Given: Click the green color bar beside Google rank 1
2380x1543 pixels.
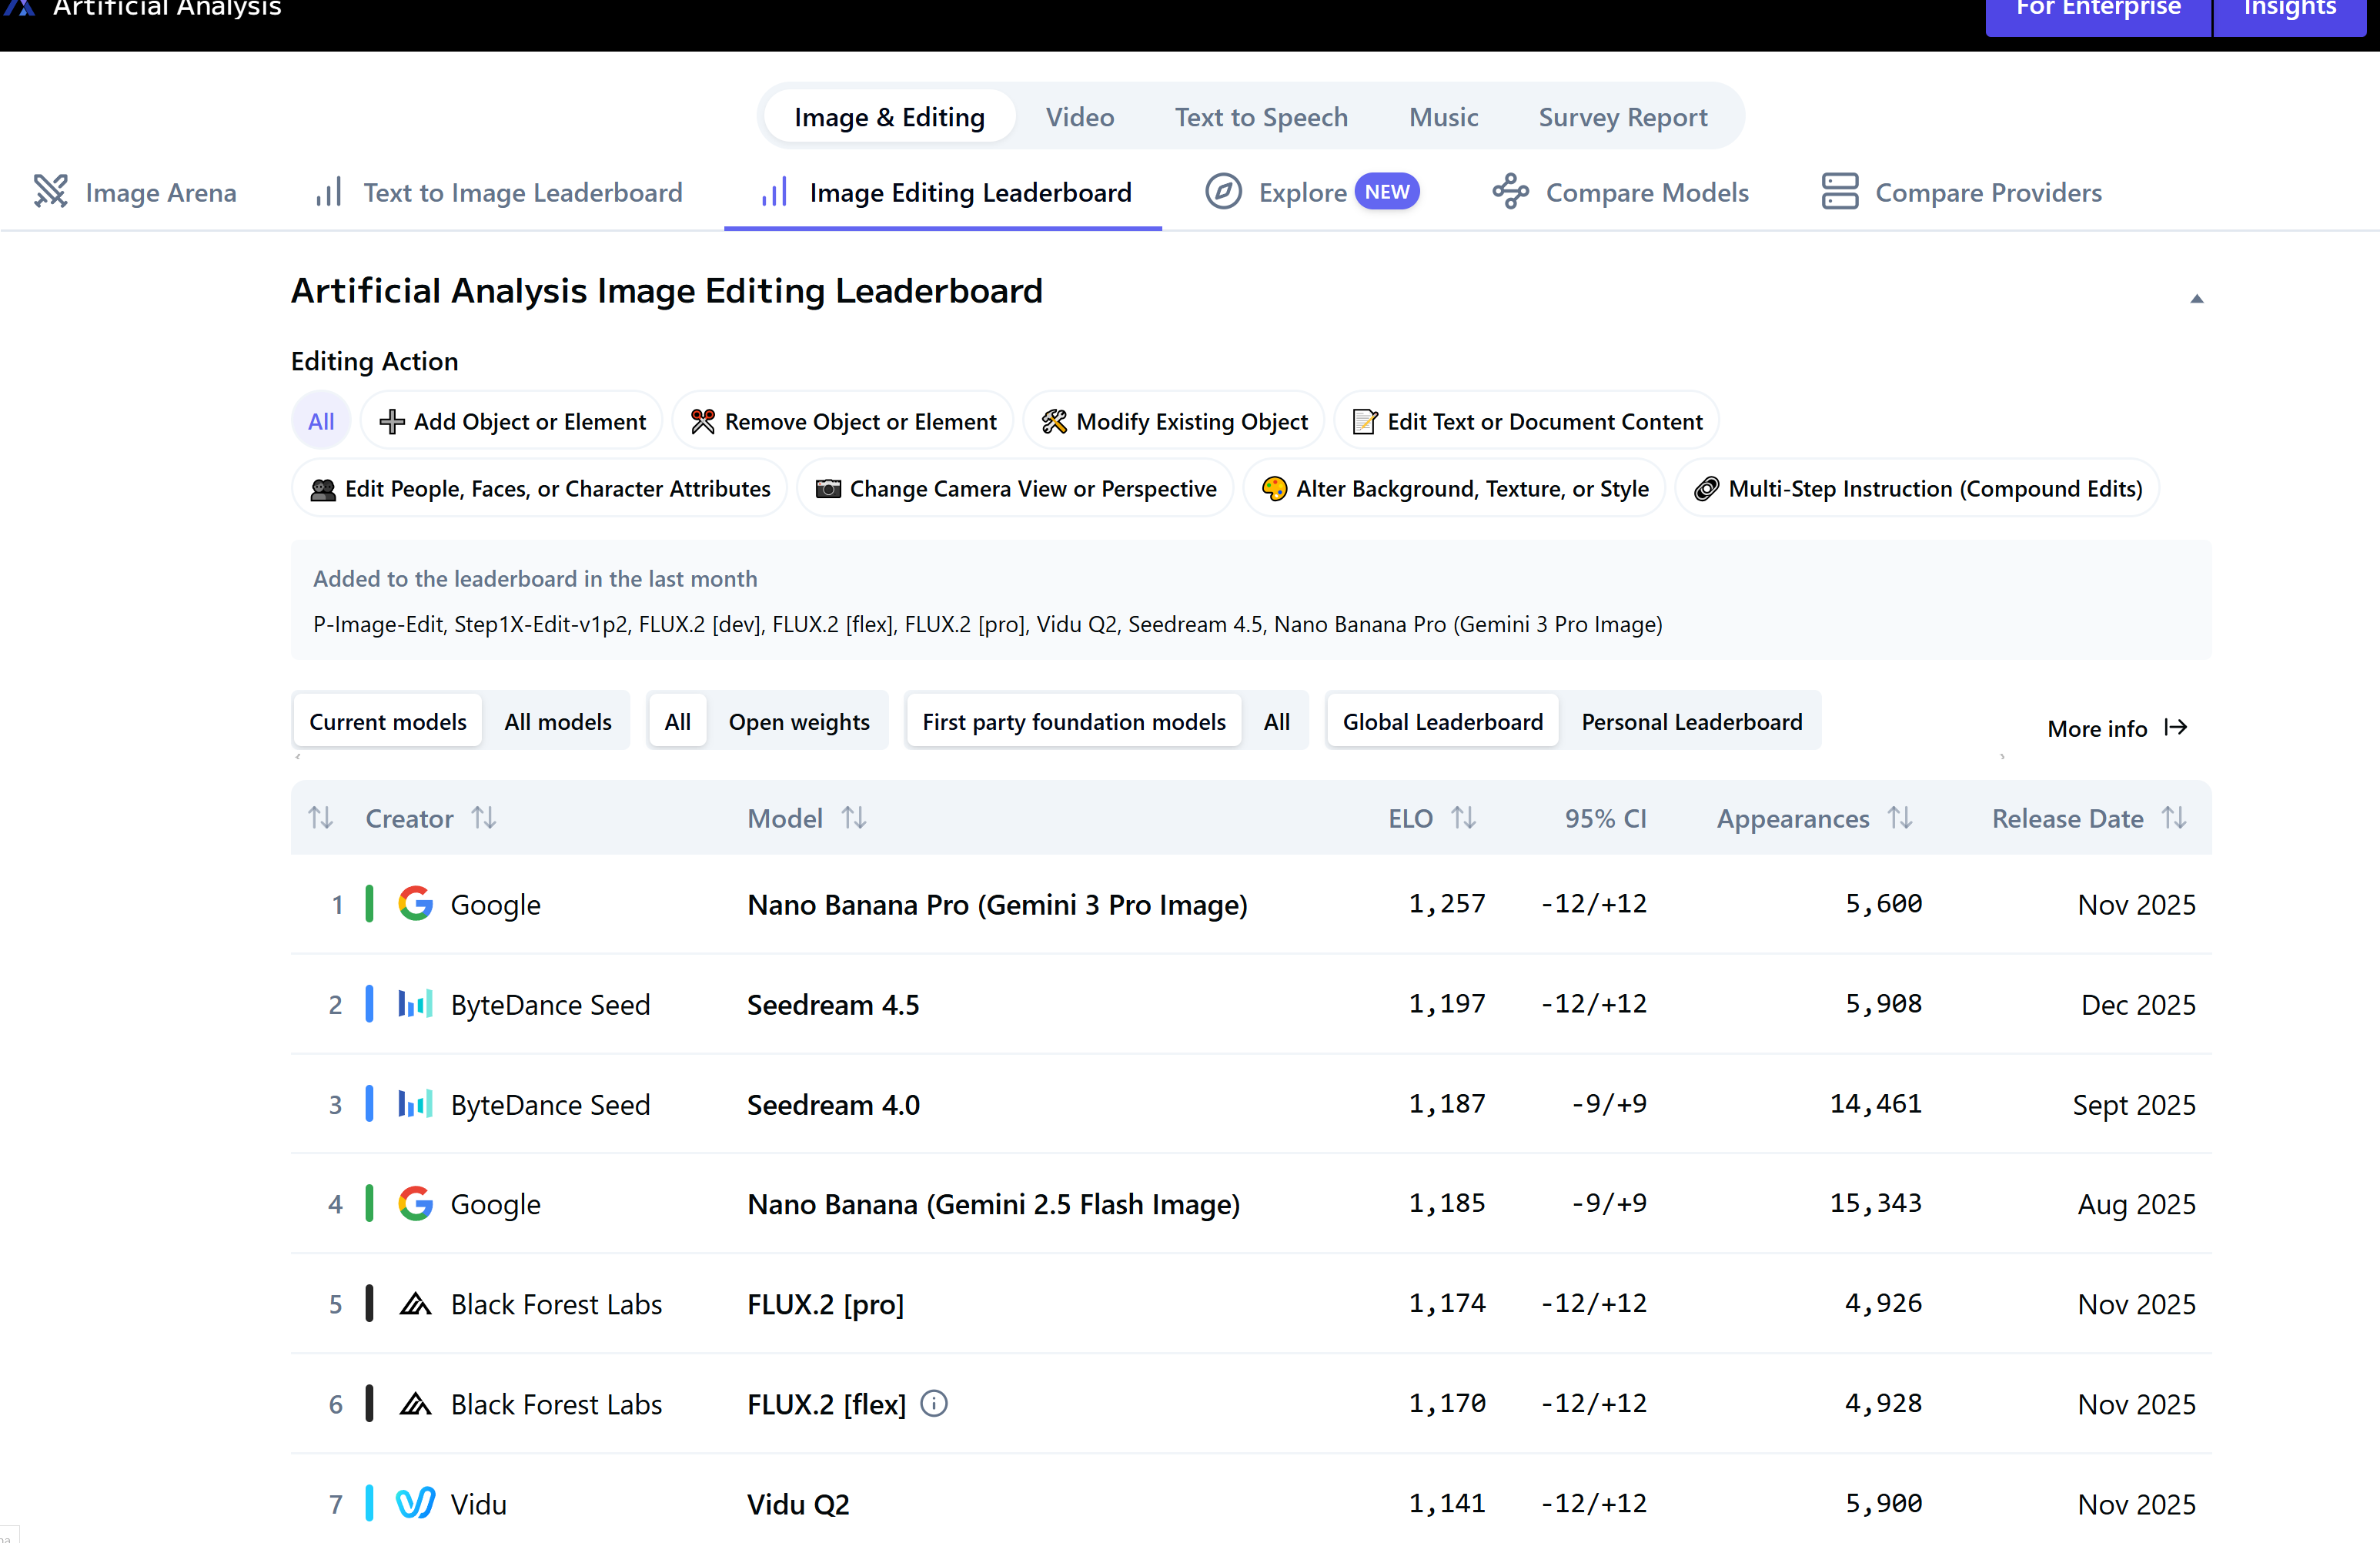Looking at the screenshot, I should tap(370, 904).
